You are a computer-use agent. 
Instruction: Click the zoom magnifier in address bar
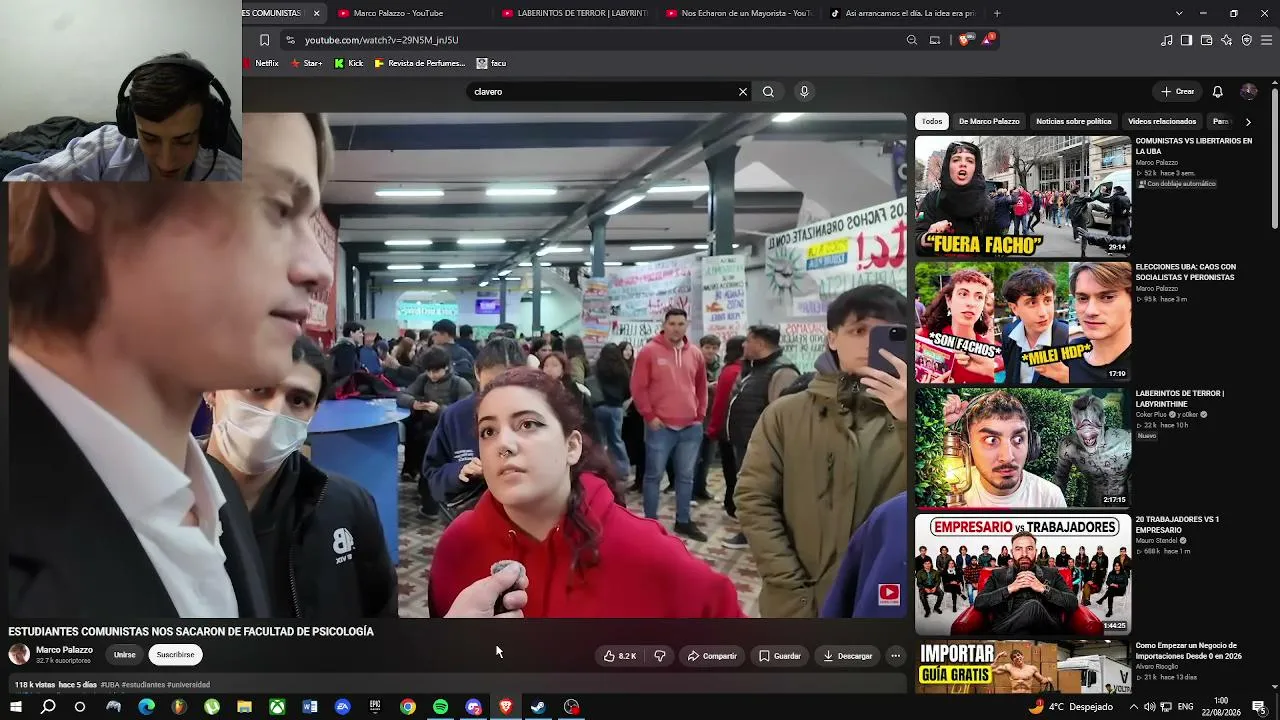click(912, 40)
